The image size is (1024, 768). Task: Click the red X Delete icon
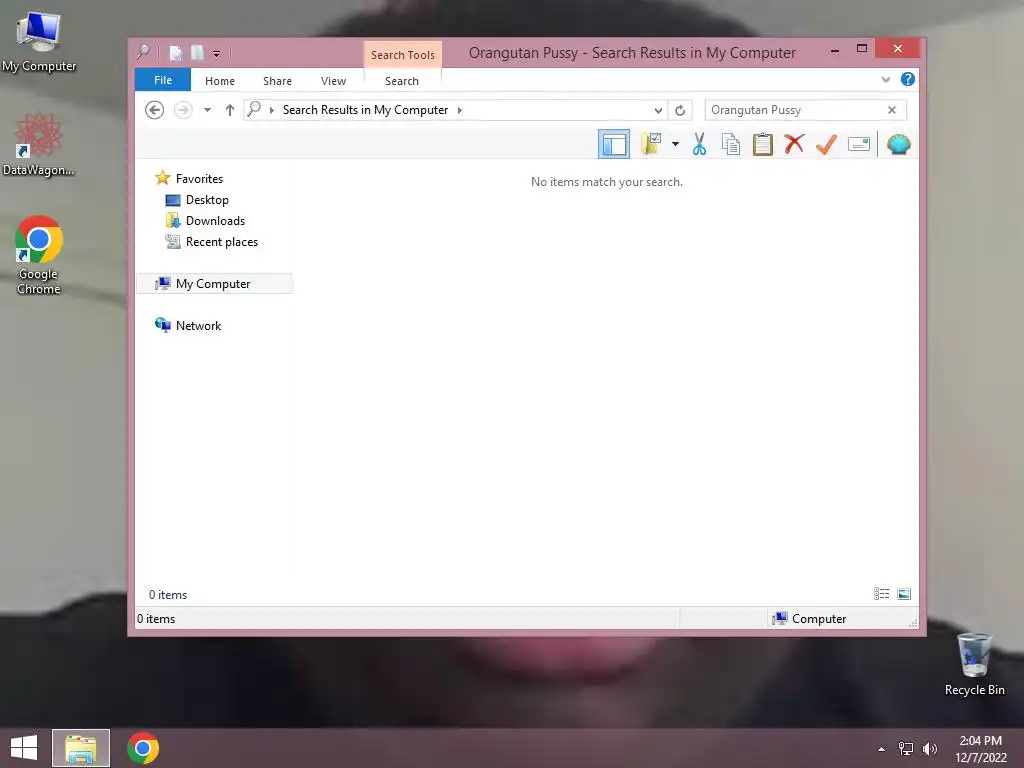pyautogui.click(x=794, y=144)
